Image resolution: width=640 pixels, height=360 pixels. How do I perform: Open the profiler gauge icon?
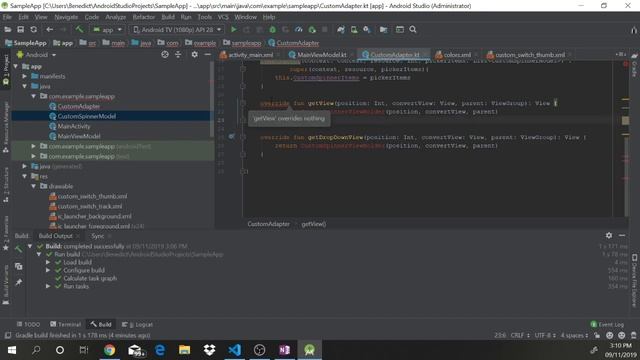(299, 29)
